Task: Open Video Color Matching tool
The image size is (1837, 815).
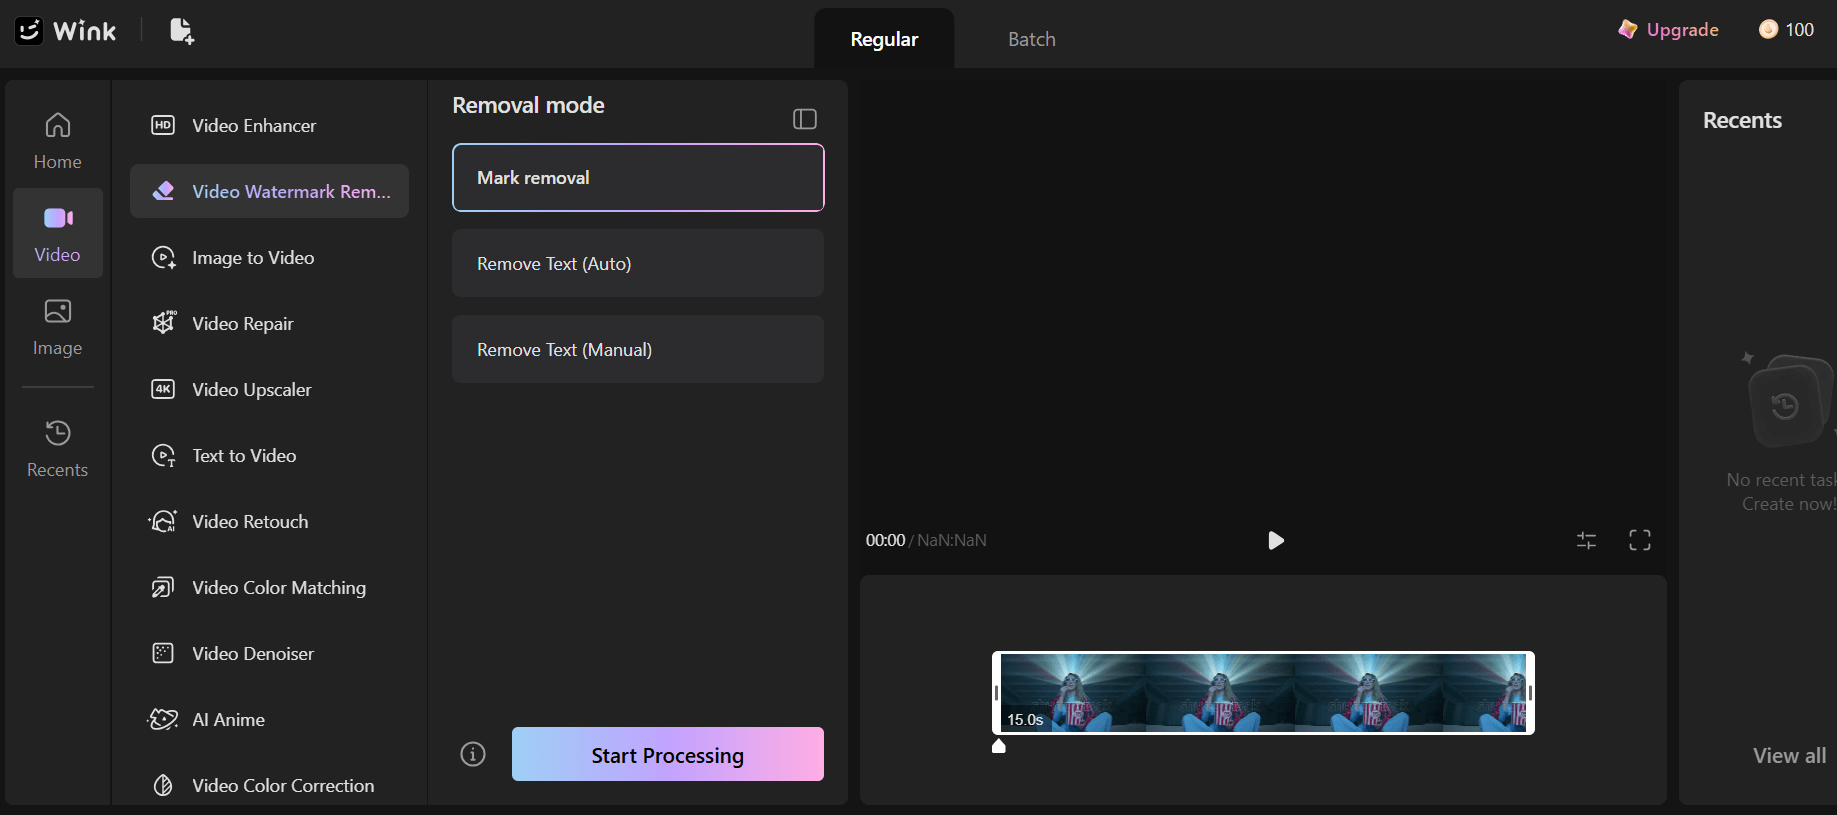Action: point(270,587)
